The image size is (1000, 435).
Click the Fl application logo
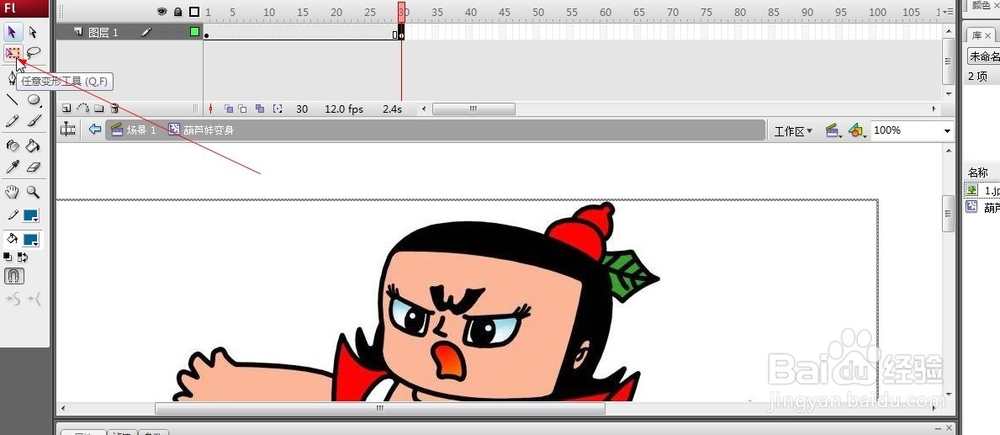pyautogui.click(x=10, y=8)
